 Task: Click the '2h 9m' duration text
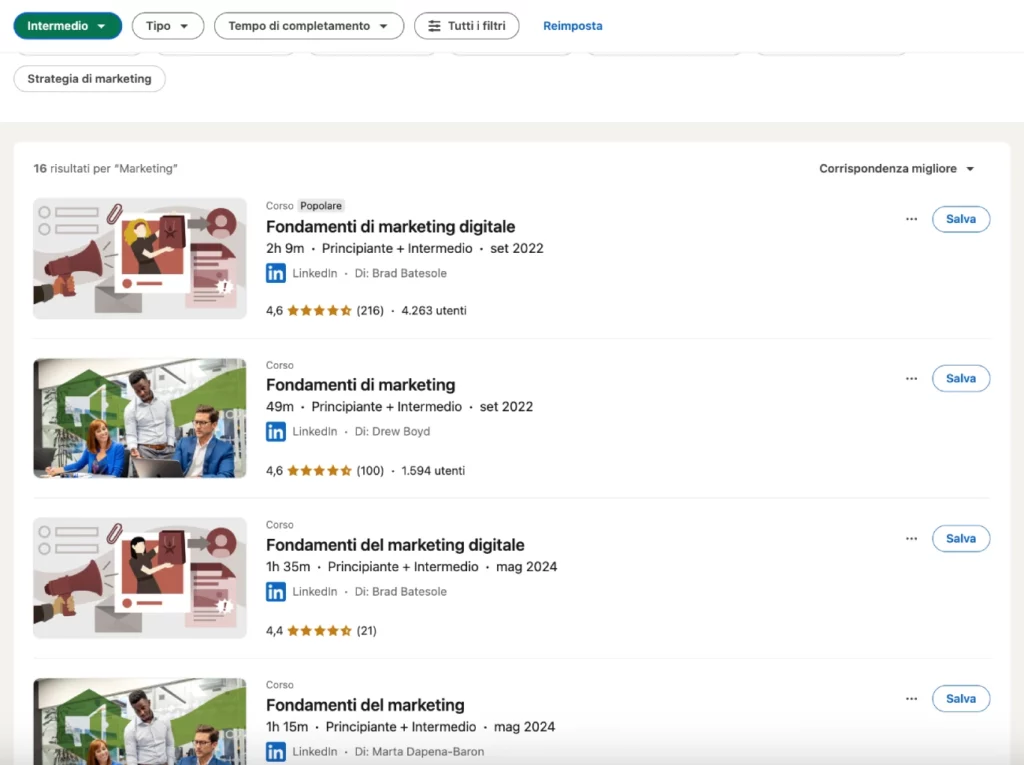(x=285, y=248)
